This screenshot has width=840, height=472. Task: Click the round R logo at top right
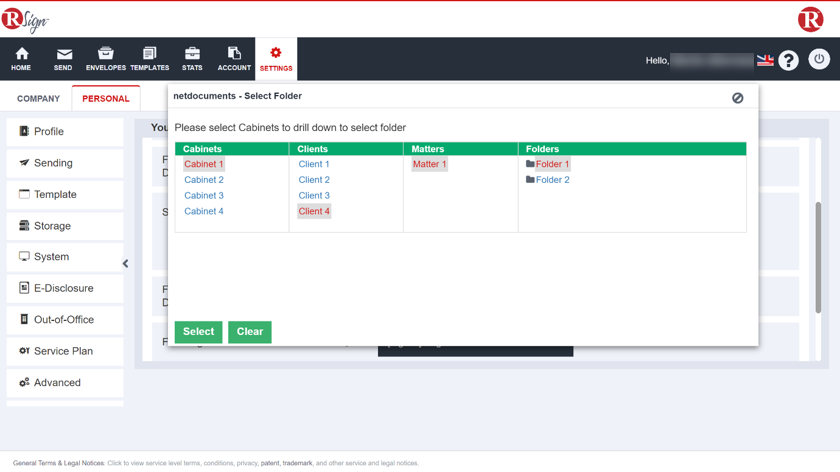tap(811, 19)
